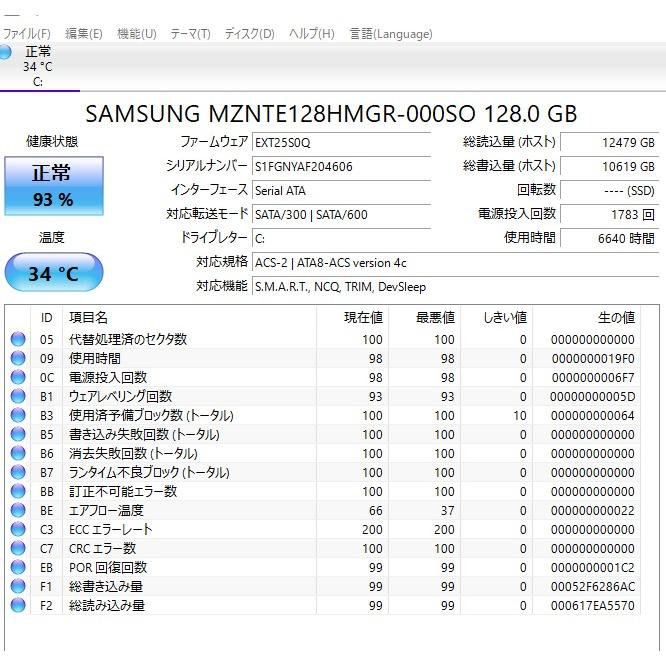The height and width of the screenshot is (666, 666).
Task: Click status icon for 0C 電源投入回数 row
Action: (18, 377)
